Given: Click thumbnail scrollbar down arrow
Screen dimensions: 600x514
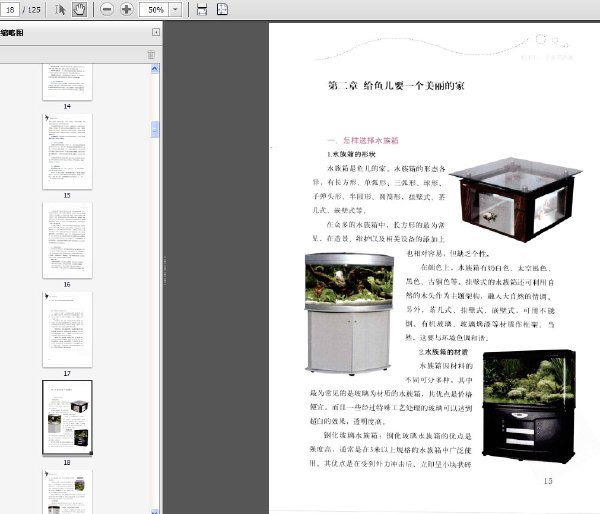Looking at the screenshot, I should click(x=155, y=511).
